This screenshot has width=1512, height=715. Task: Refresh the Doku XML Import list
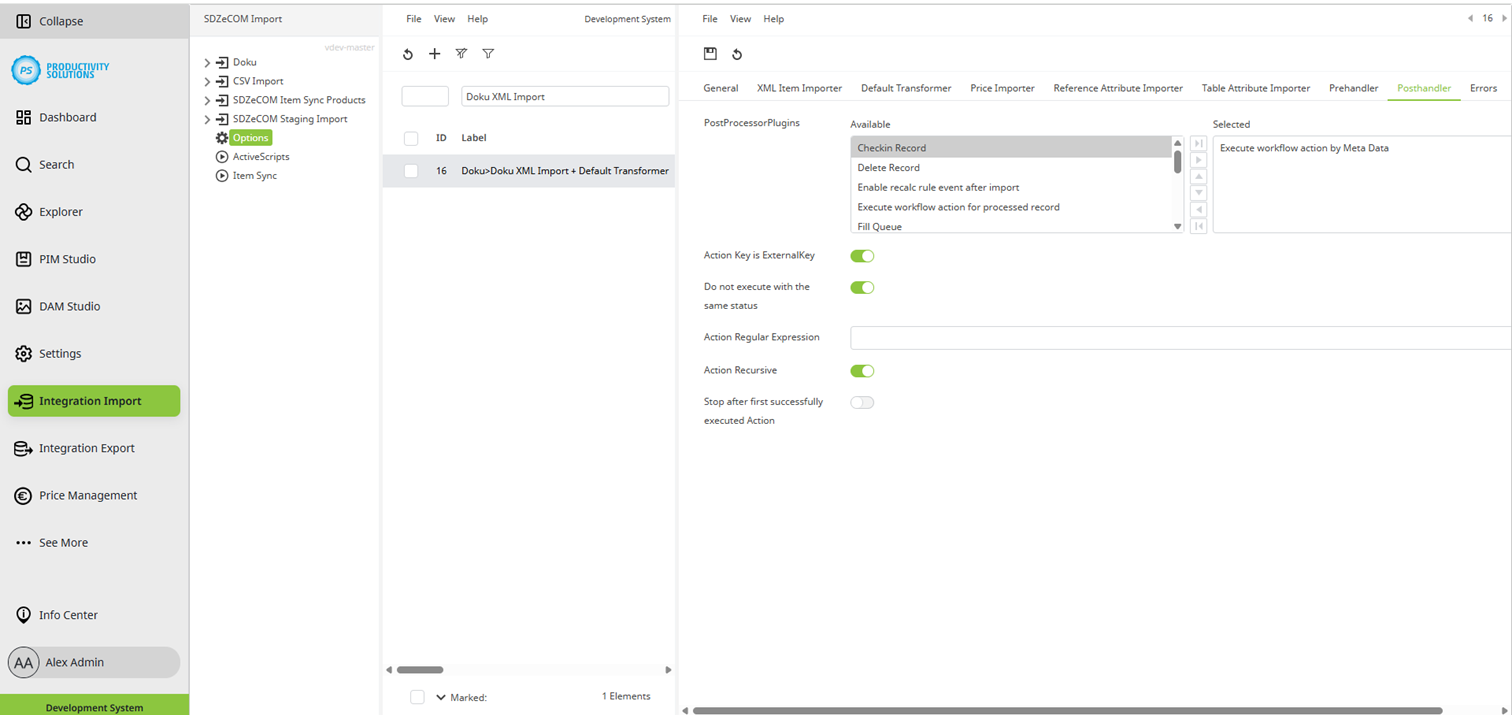click(407, 54)
